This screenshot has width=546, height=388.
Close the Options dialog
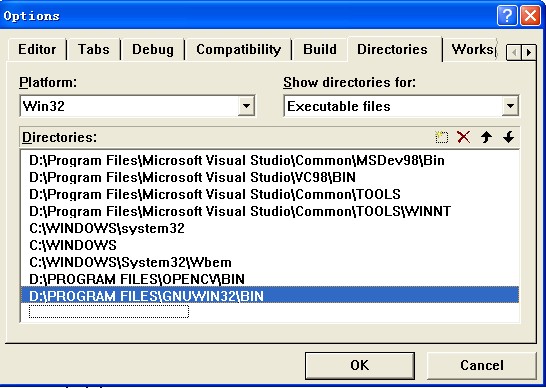[x=530, y=16]
